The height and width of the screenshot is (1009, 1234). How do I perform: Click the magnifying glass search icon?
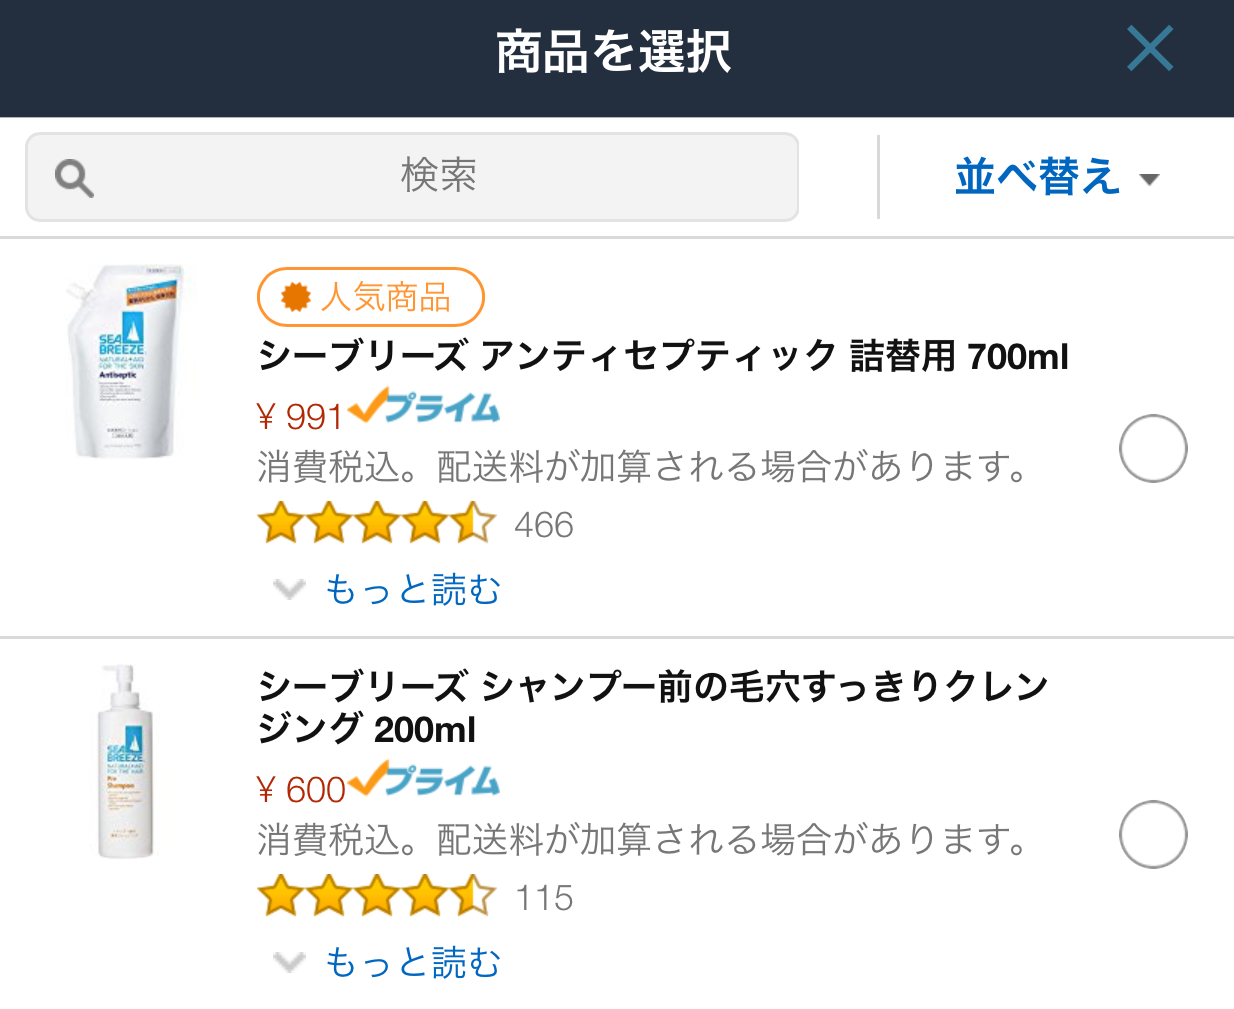pos(74,179)
